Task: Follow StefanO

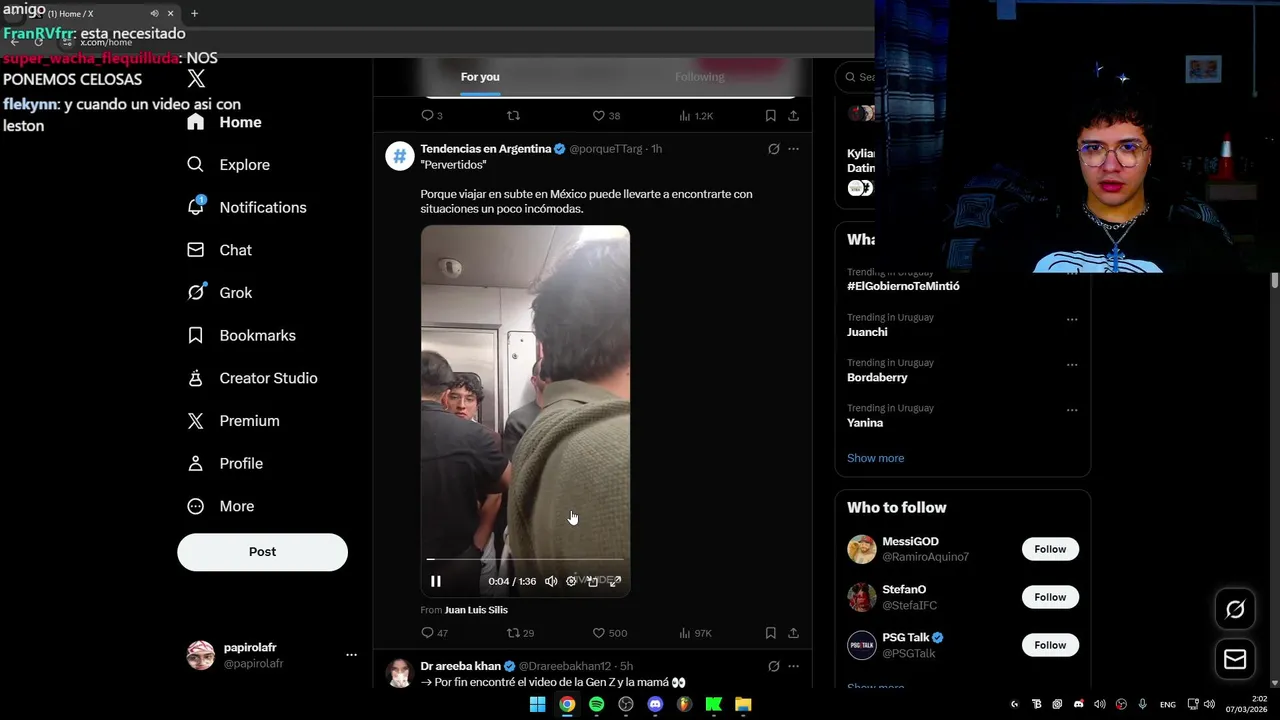Action: (1050, 597)
